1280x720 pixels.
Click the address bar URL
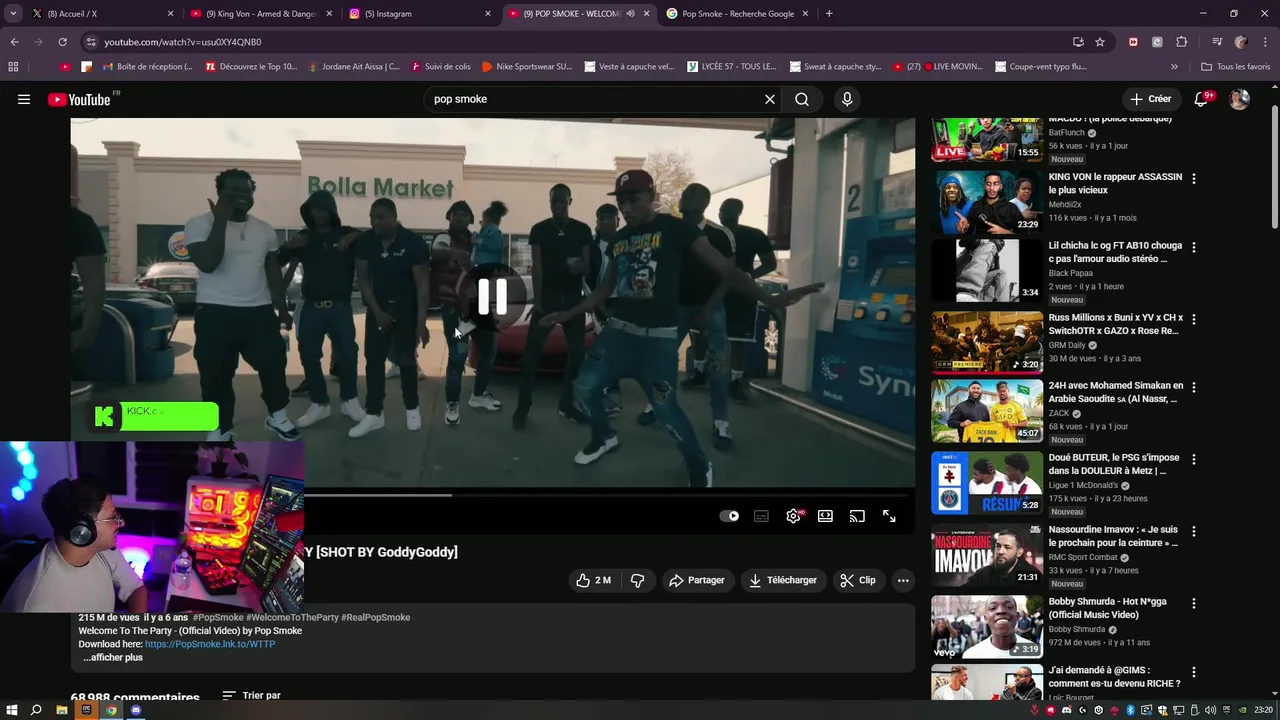183,42
